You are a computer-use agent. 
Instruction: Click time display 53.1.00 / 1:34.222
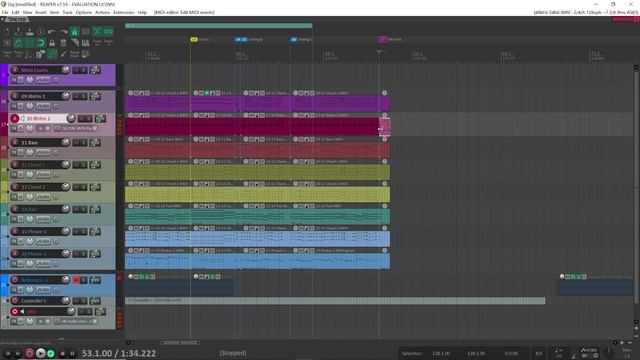(x=119, y=353)
